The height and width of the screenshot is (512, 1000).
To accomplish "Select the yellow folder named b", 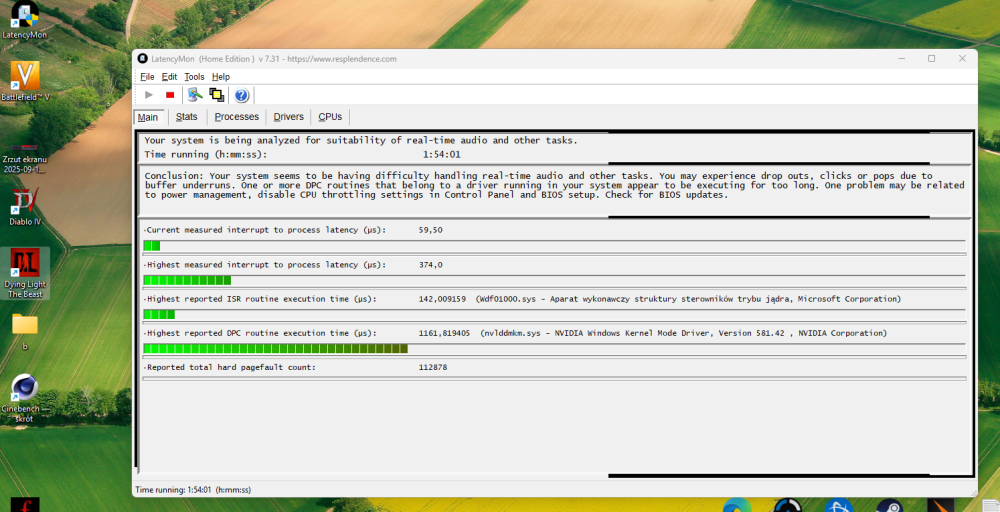I will [x=25, y=325].
